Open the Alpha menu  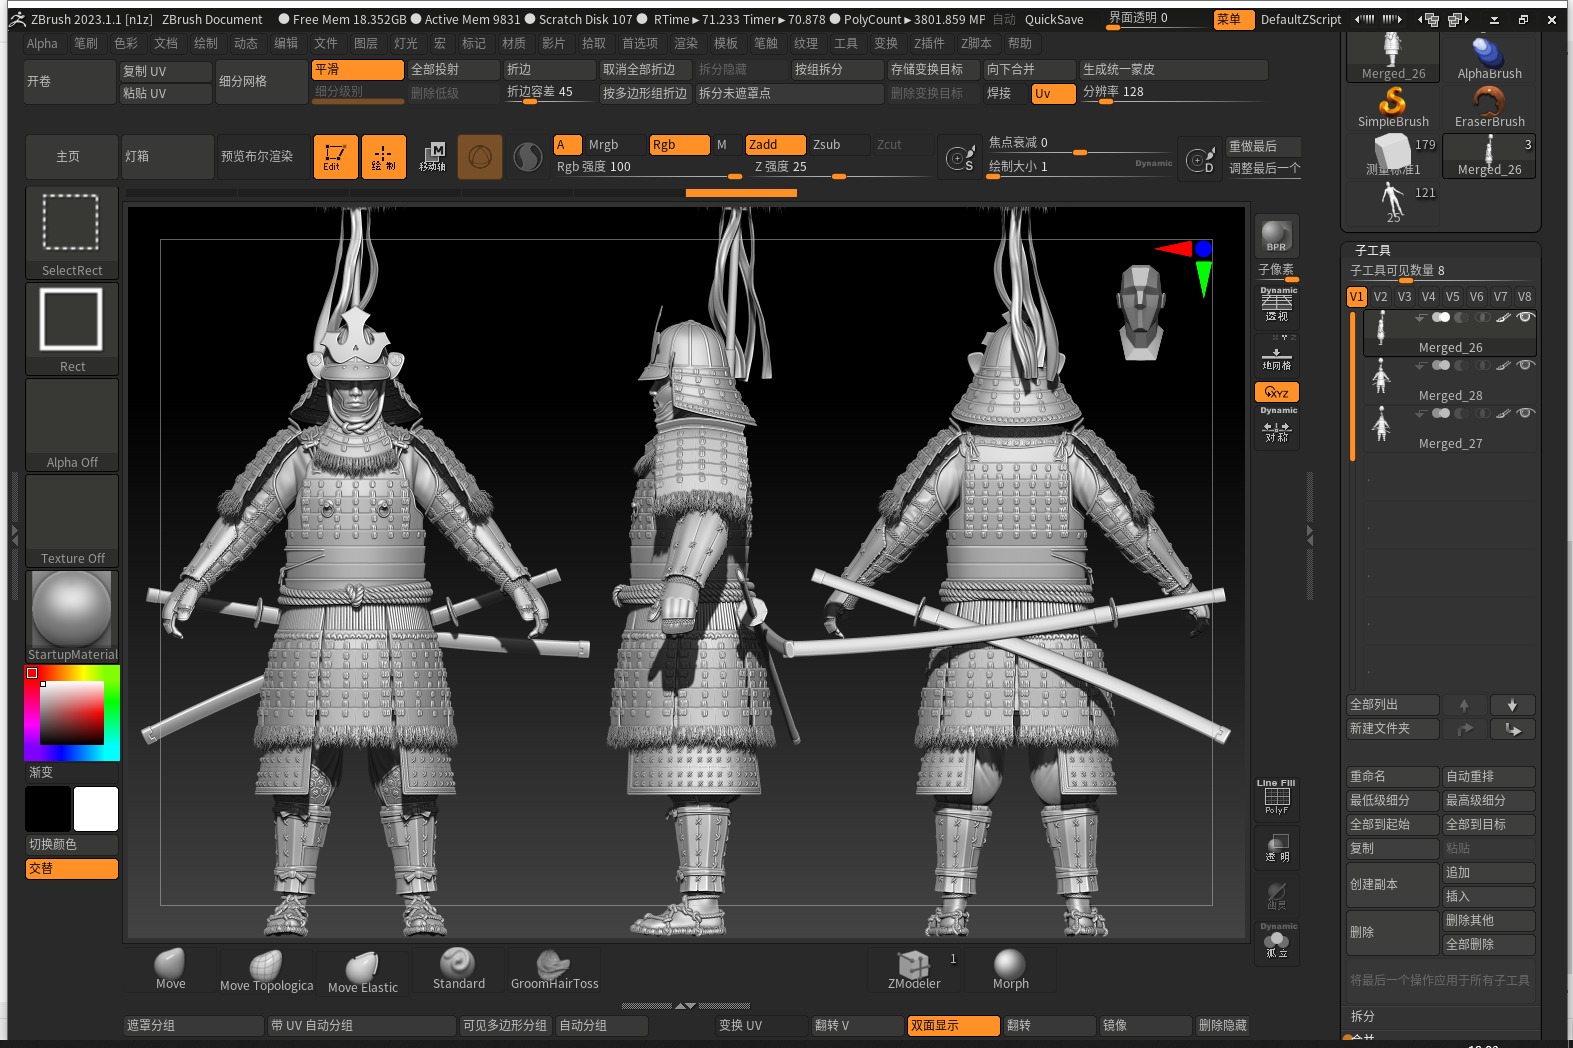[42, 43]
